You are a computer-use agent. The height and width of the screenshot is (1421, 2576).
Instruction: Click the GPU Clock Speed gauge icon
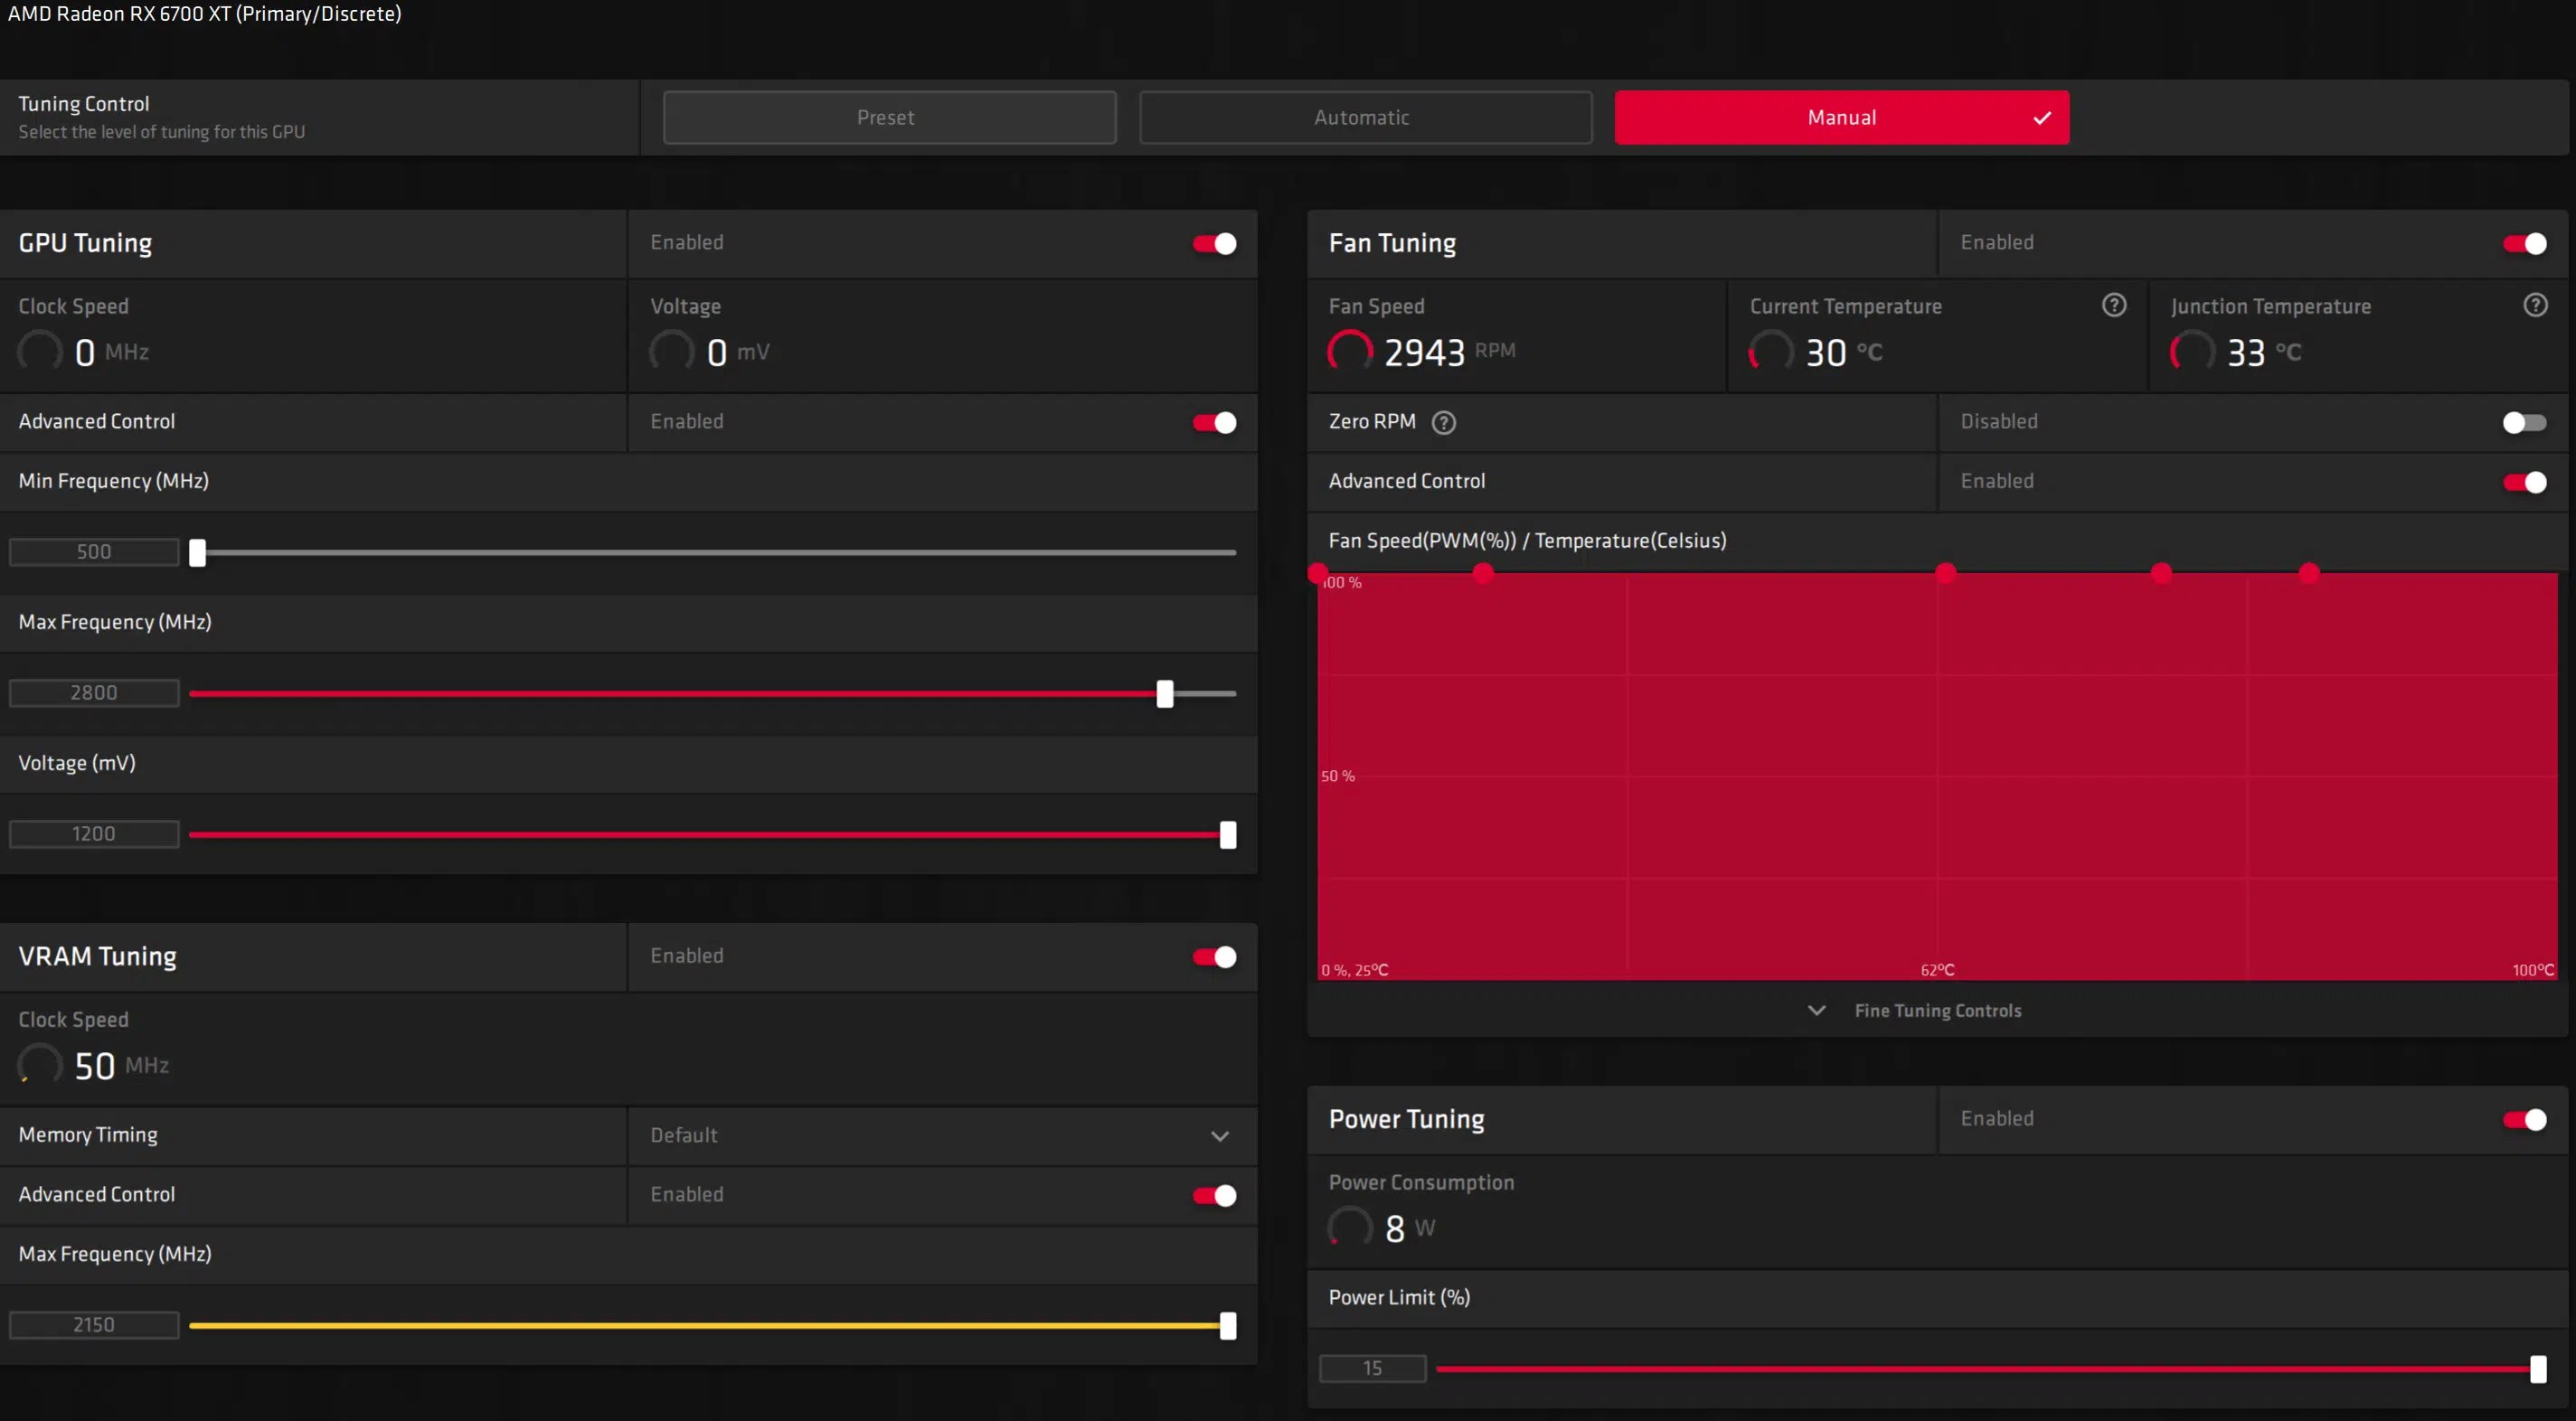point(40,351)
